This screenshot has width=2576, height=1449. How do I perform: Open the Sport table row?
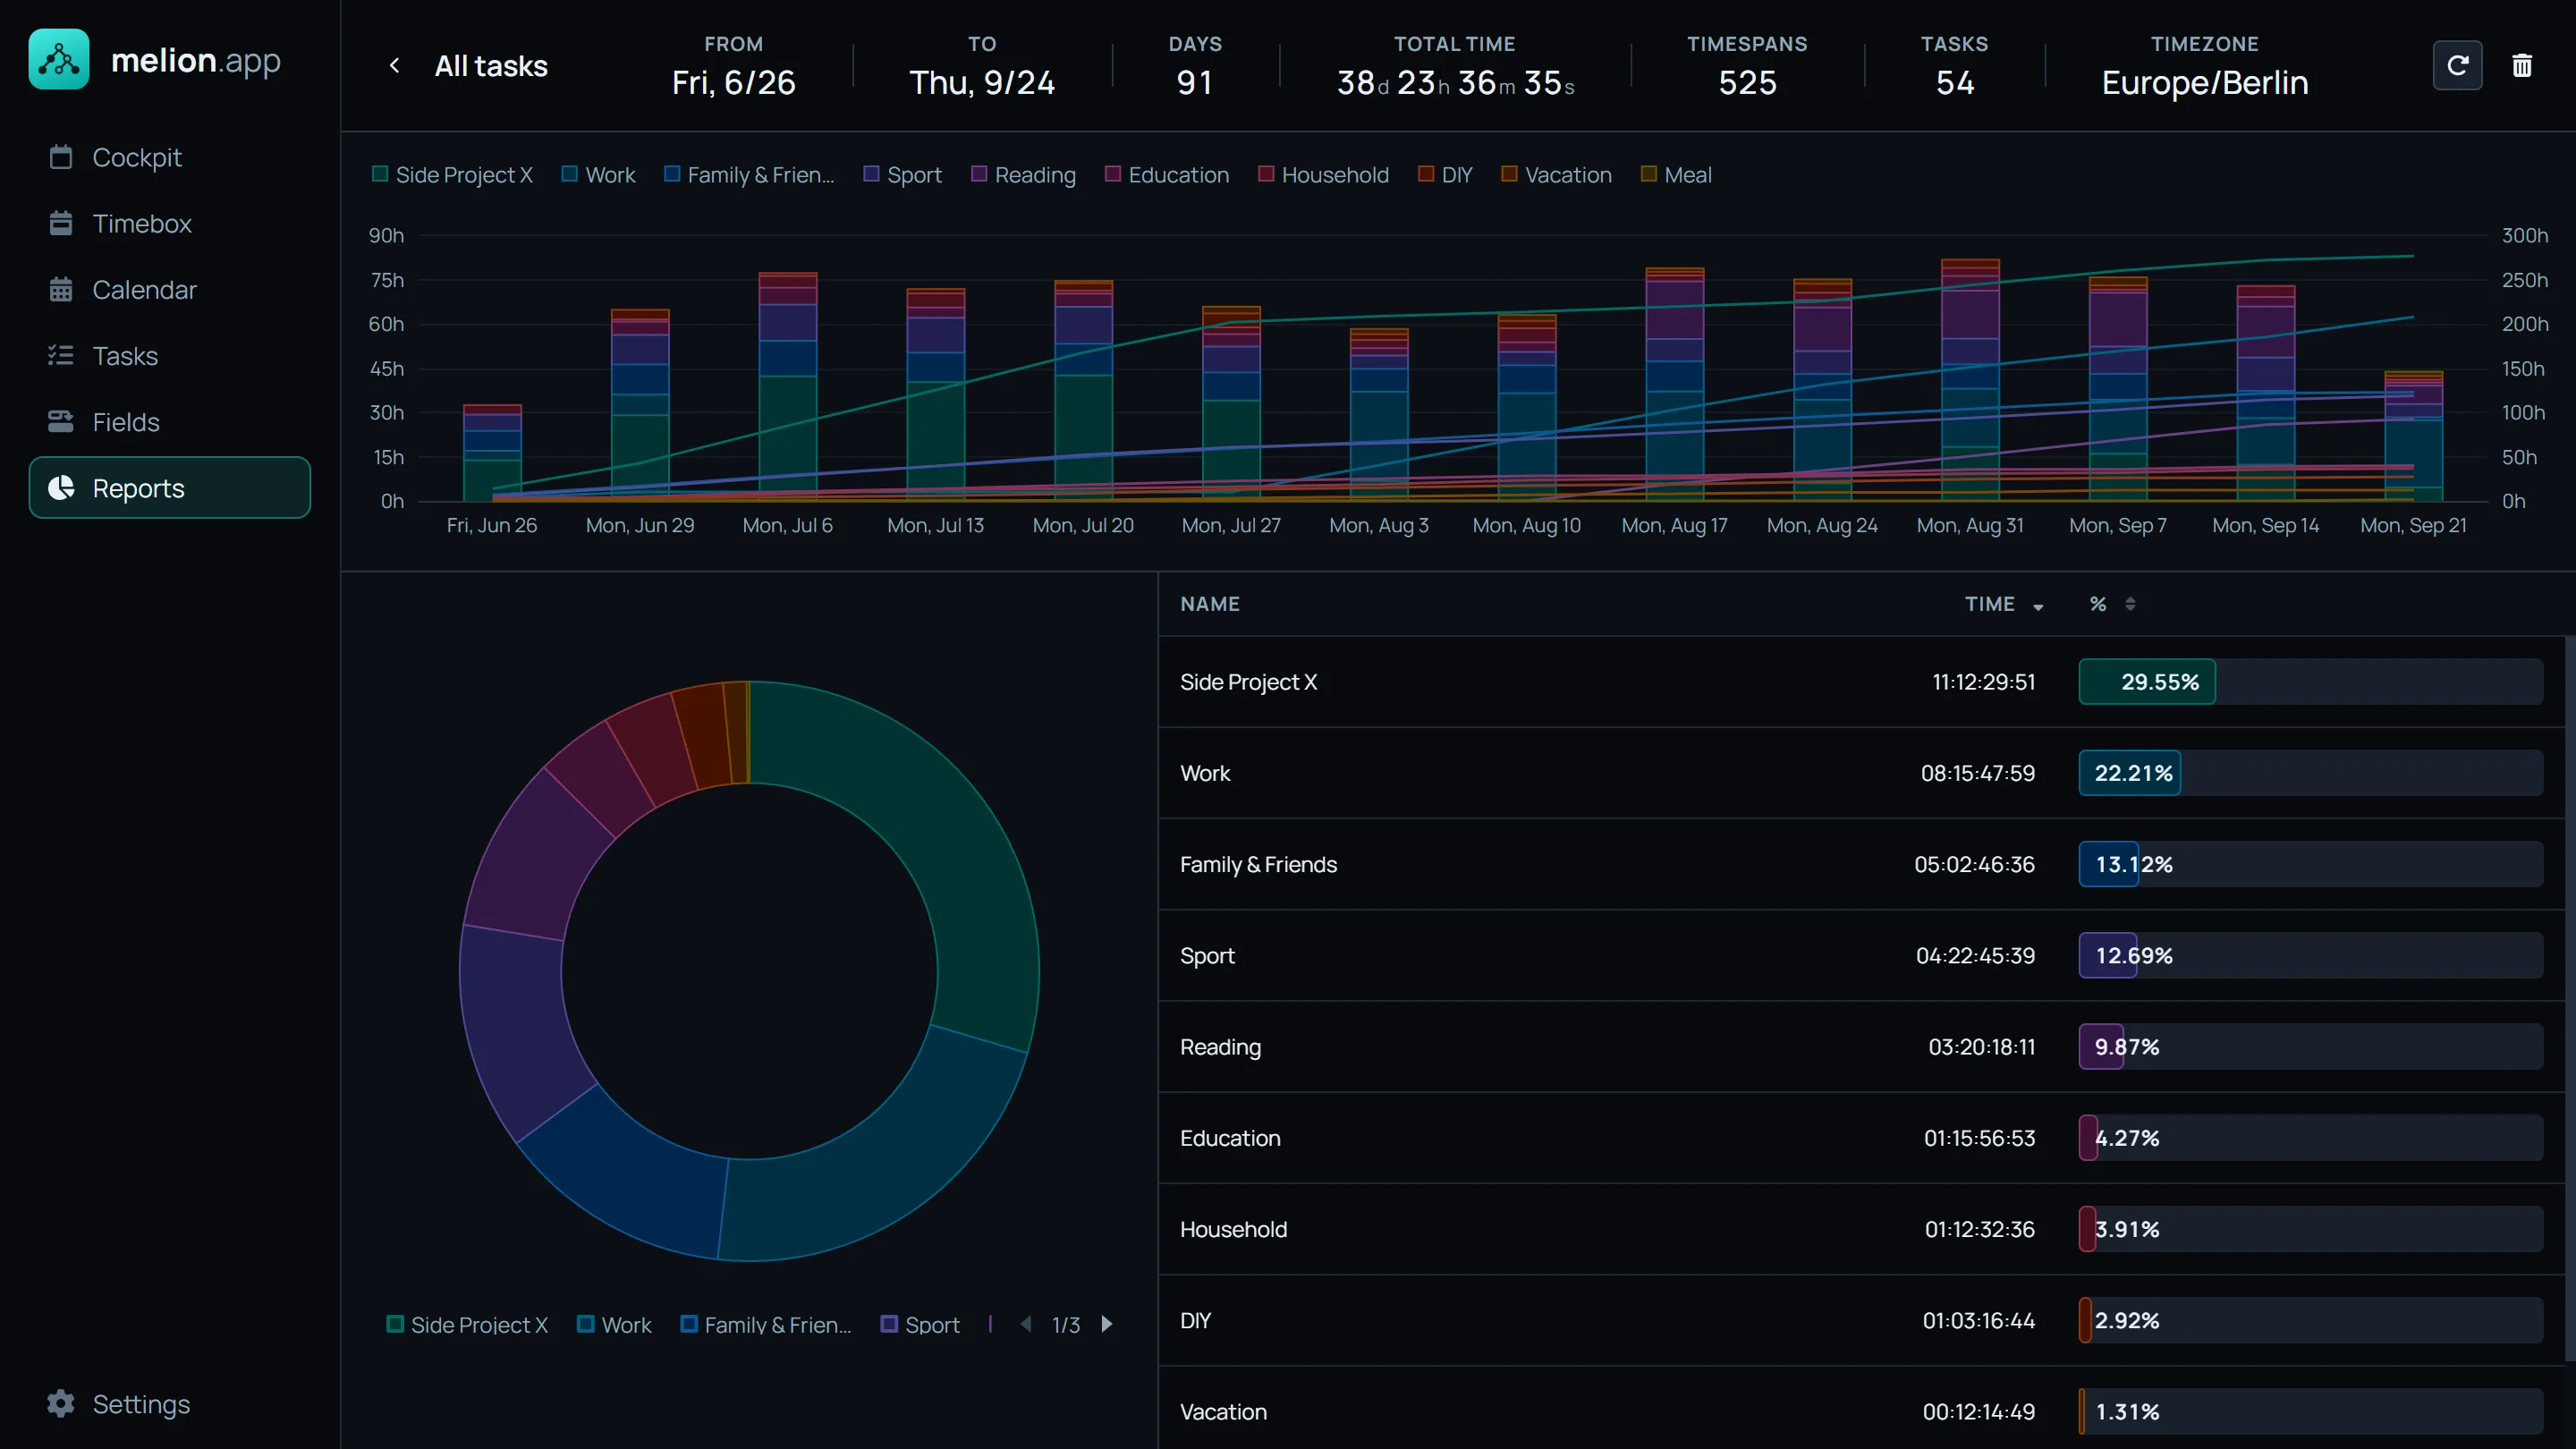pos(1861,955)
